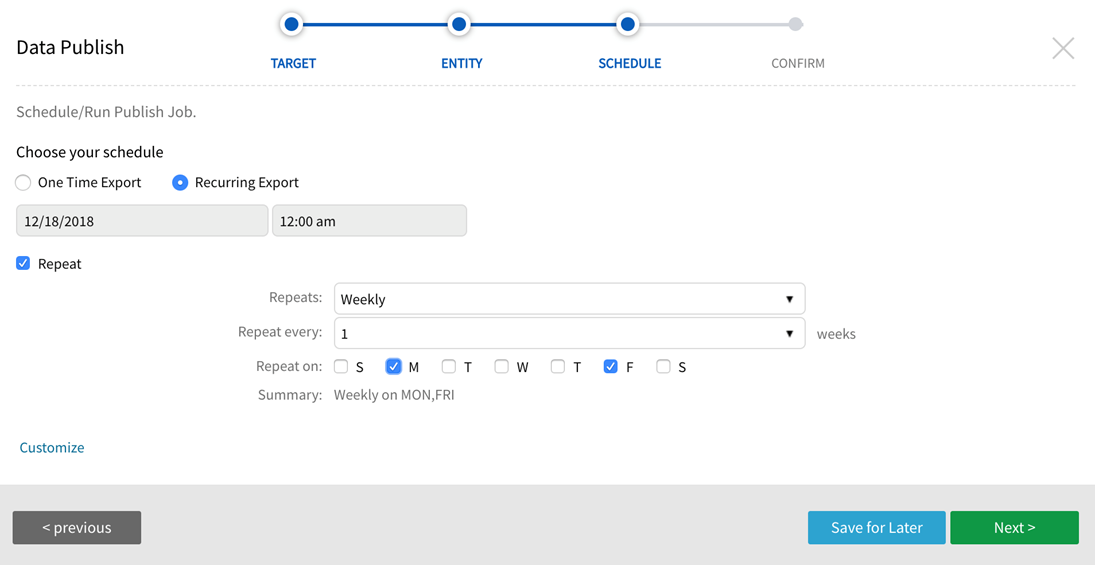
Task: Click the previous button
Action: coord(77,528)
